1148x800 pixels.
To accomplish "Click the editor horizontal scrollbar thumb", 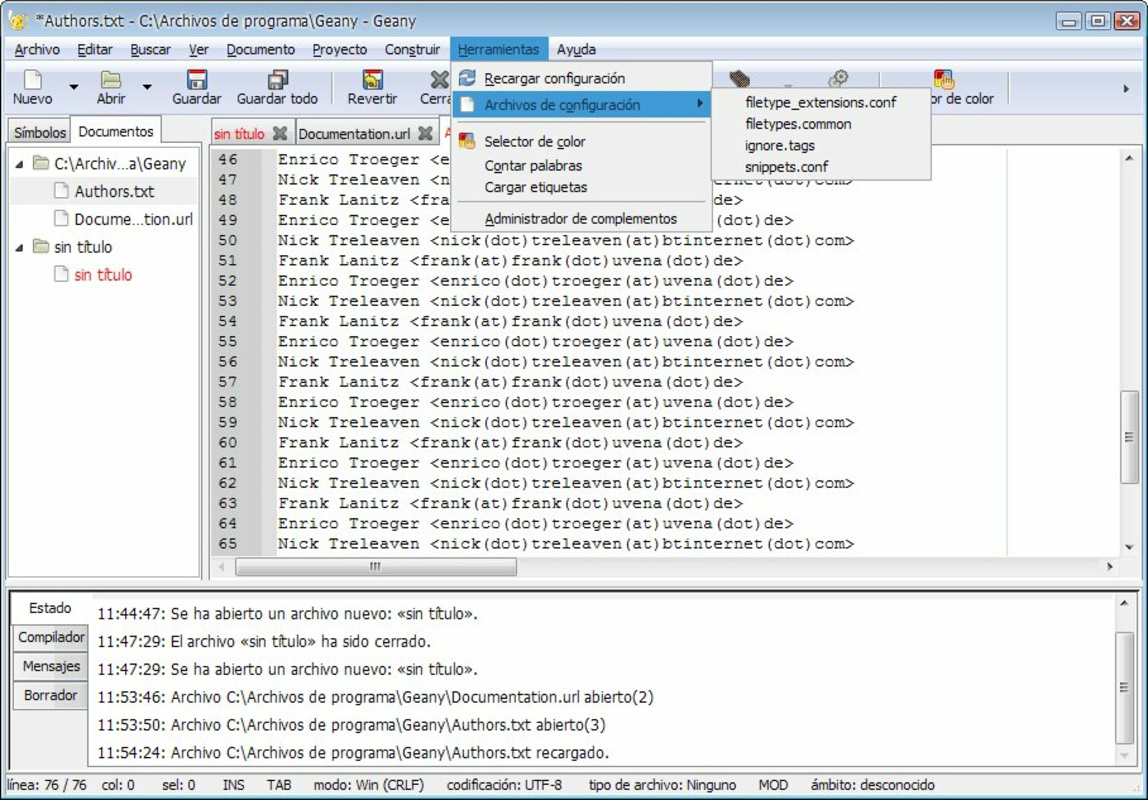I will click(376, 567).
